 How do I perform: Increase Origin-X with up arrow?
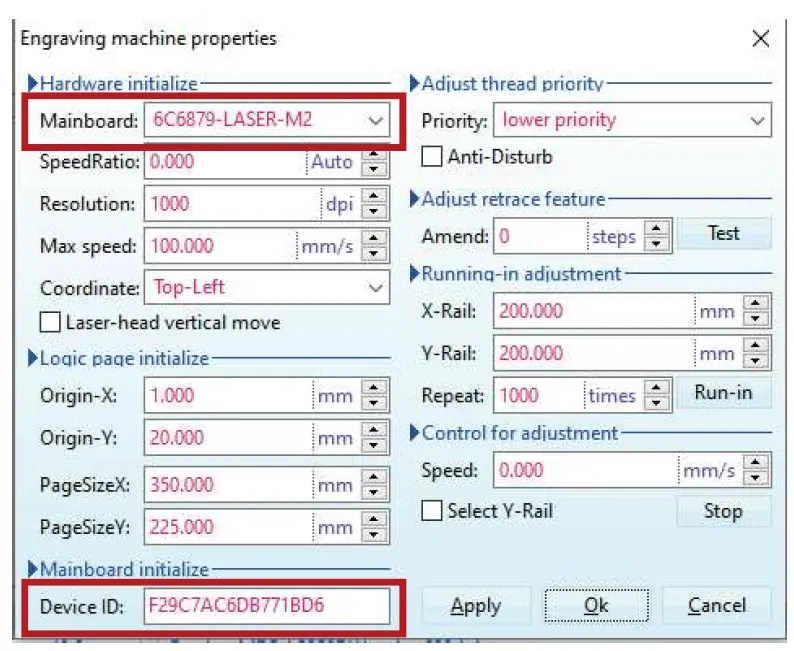coord(375,387)
